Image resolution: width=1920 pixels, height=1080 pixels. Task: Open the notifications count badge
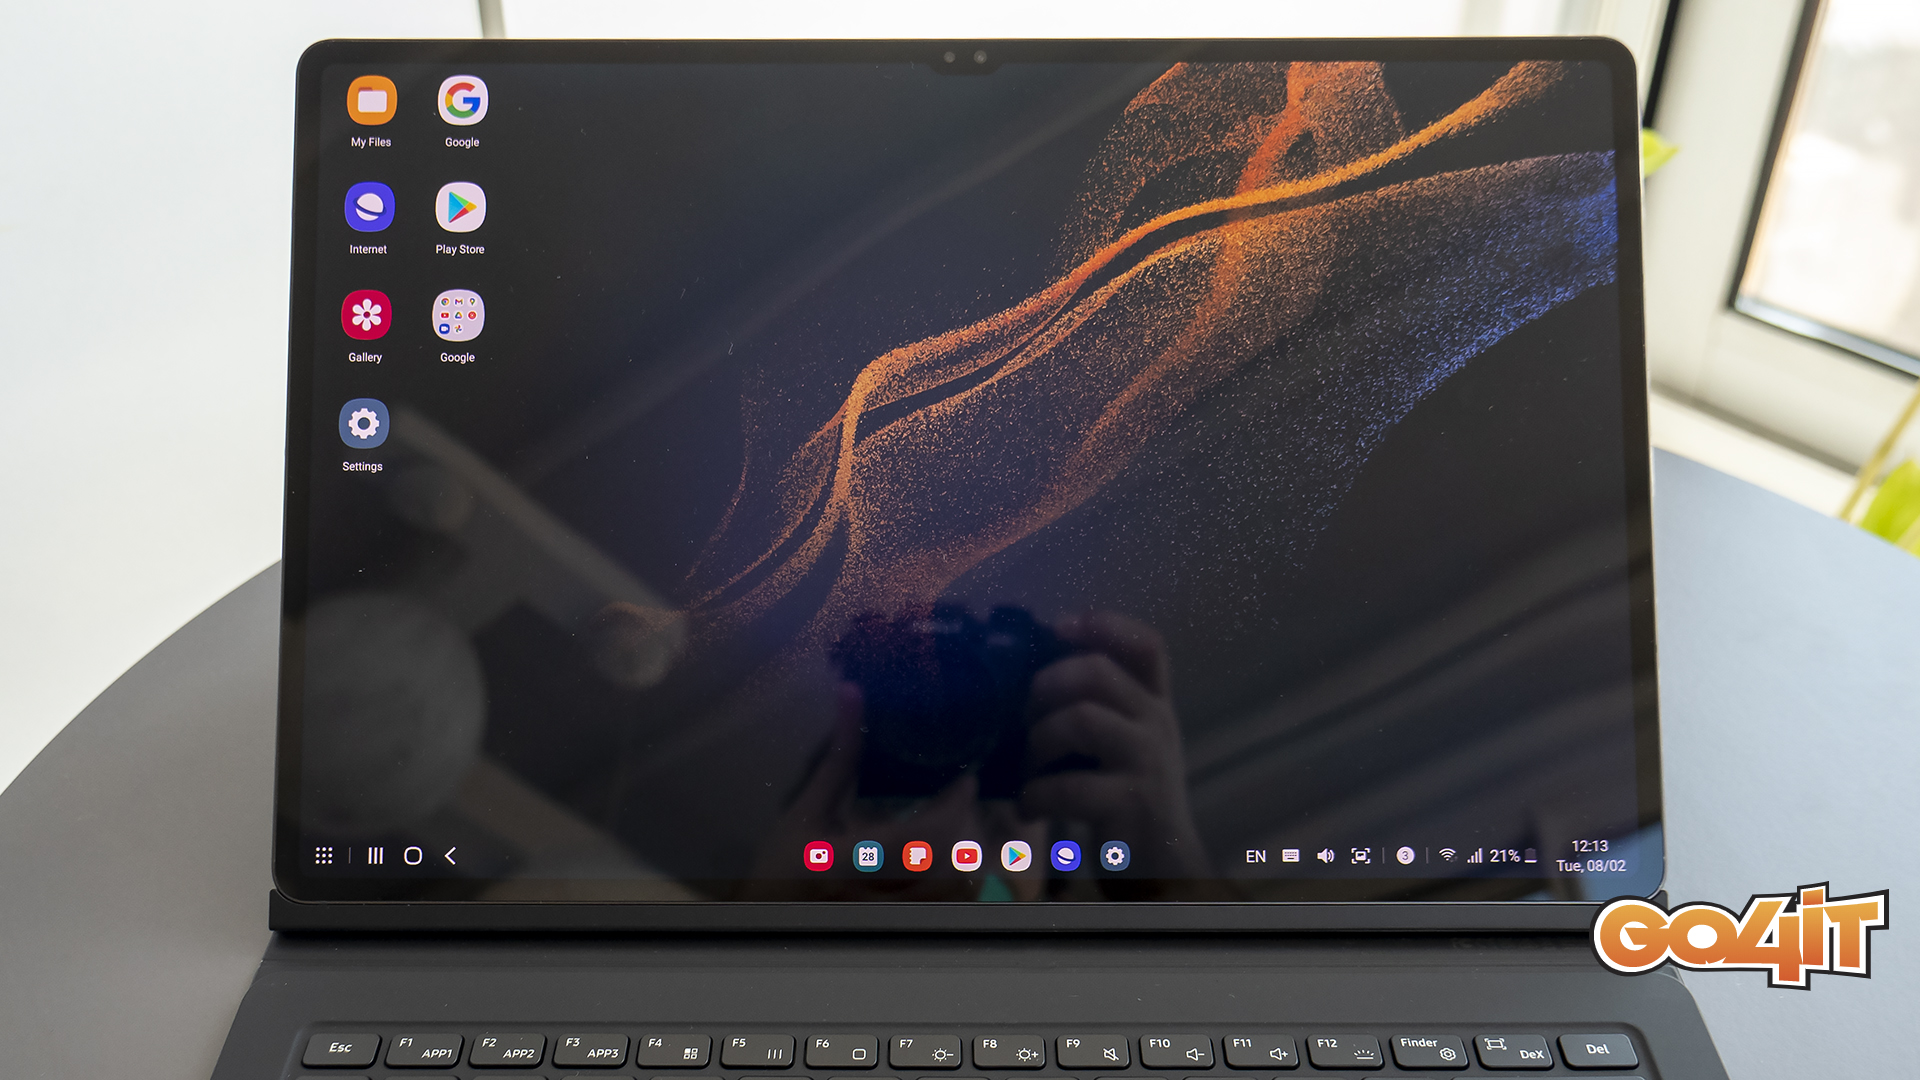point(1405,856)
